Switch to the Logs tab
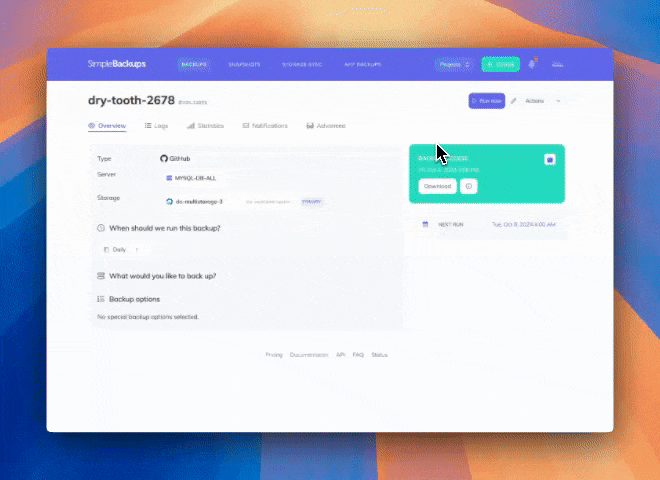This screenshot has height=480, width=660. pyautogui.click(x=156, y=126)
